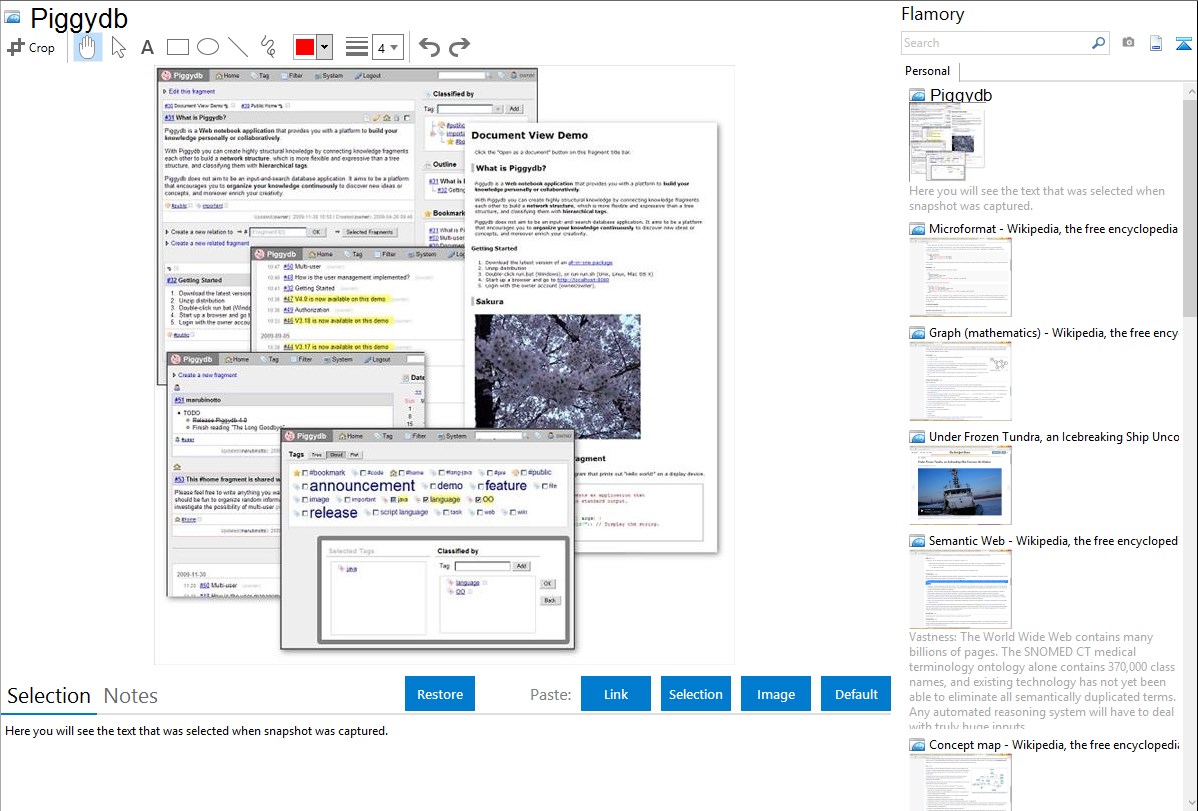Pick the freehand curve tool
Image resolution: width=1198 pixels, height=811 pixels.
(268, 47)
